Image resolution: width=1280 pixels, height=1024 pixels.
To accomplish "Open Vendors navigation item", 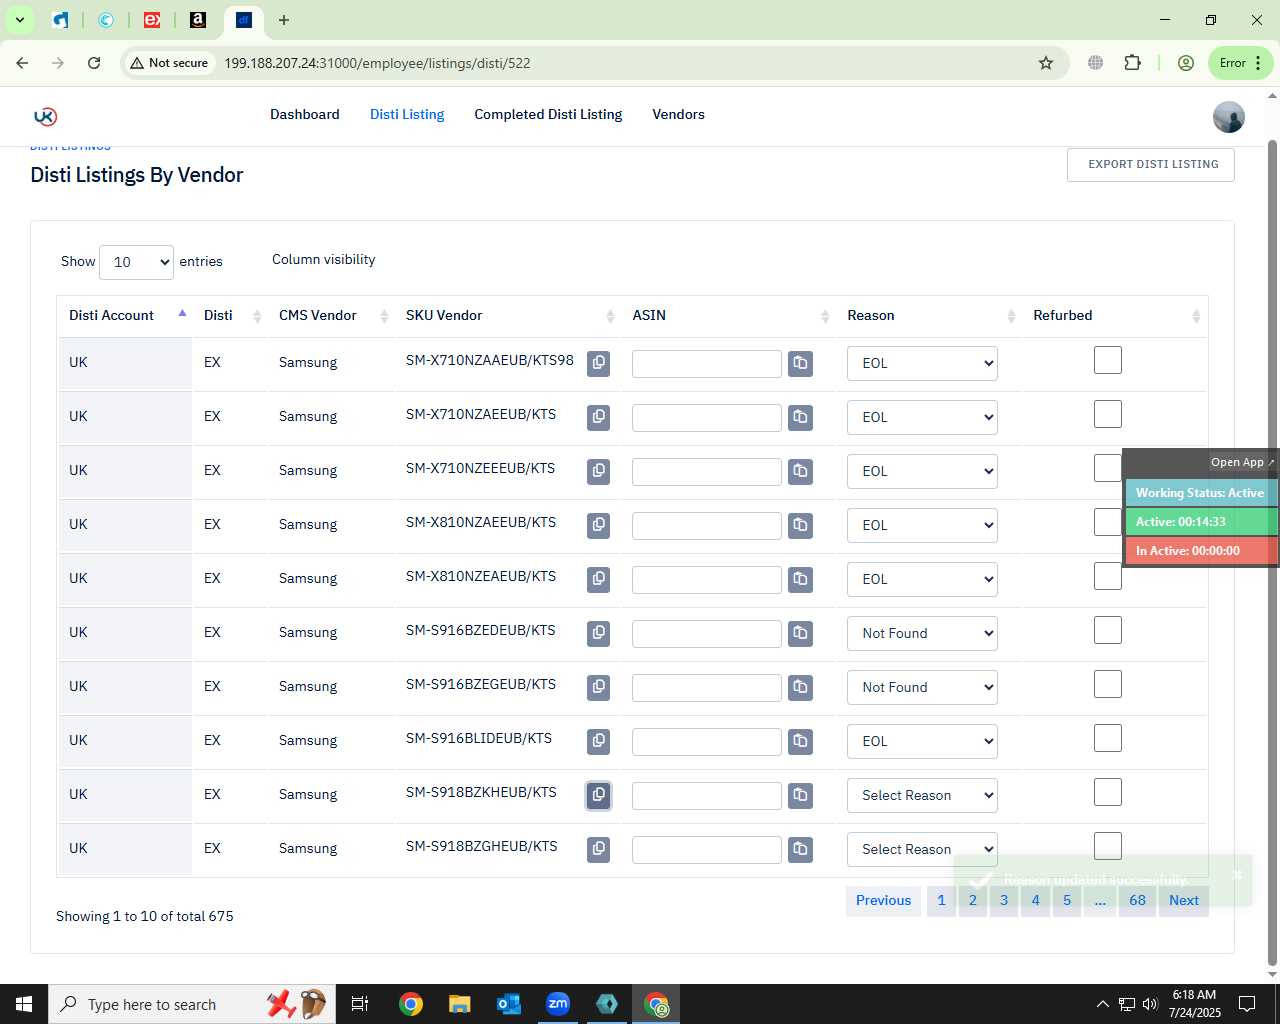I will [678, 114].
